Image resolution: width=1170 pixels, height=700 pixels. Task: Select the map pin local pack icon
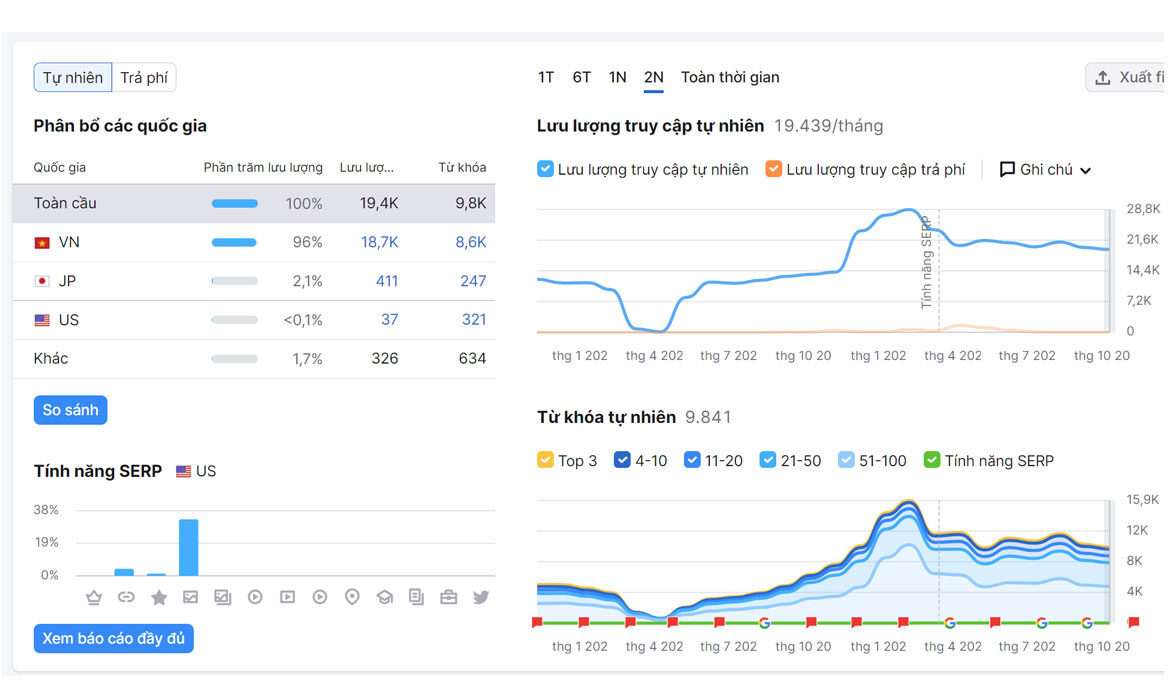pyautogui.click(x=352, y=597)
